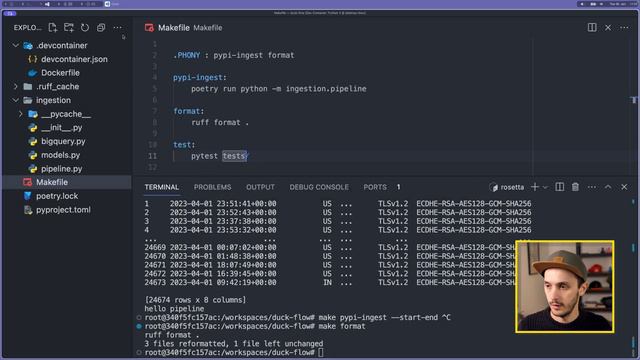Click the pypi-ingest target in editor
Viewport: 640px width, 360px height.
[x=200, y=77]
